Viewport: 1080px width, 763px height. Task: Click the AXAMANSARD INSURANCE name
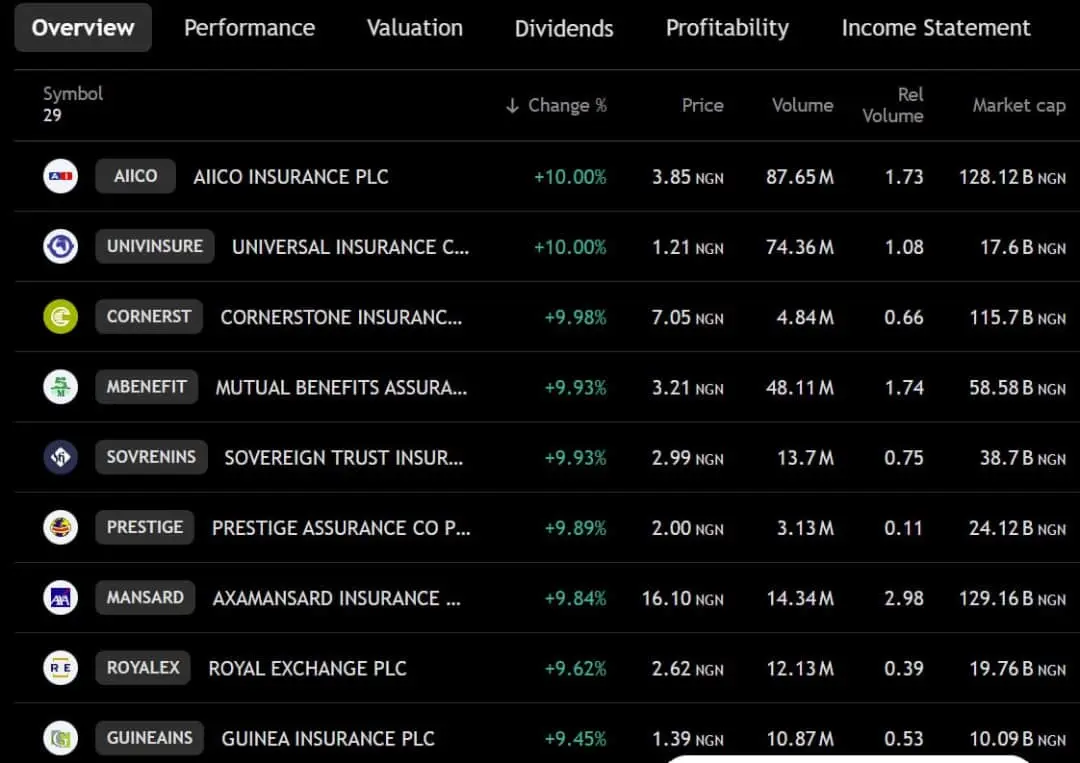[337, 598]
